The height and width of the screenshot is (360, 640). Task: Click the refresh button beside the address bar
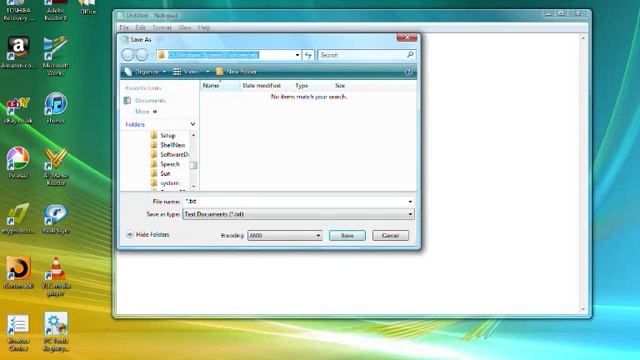308,55
